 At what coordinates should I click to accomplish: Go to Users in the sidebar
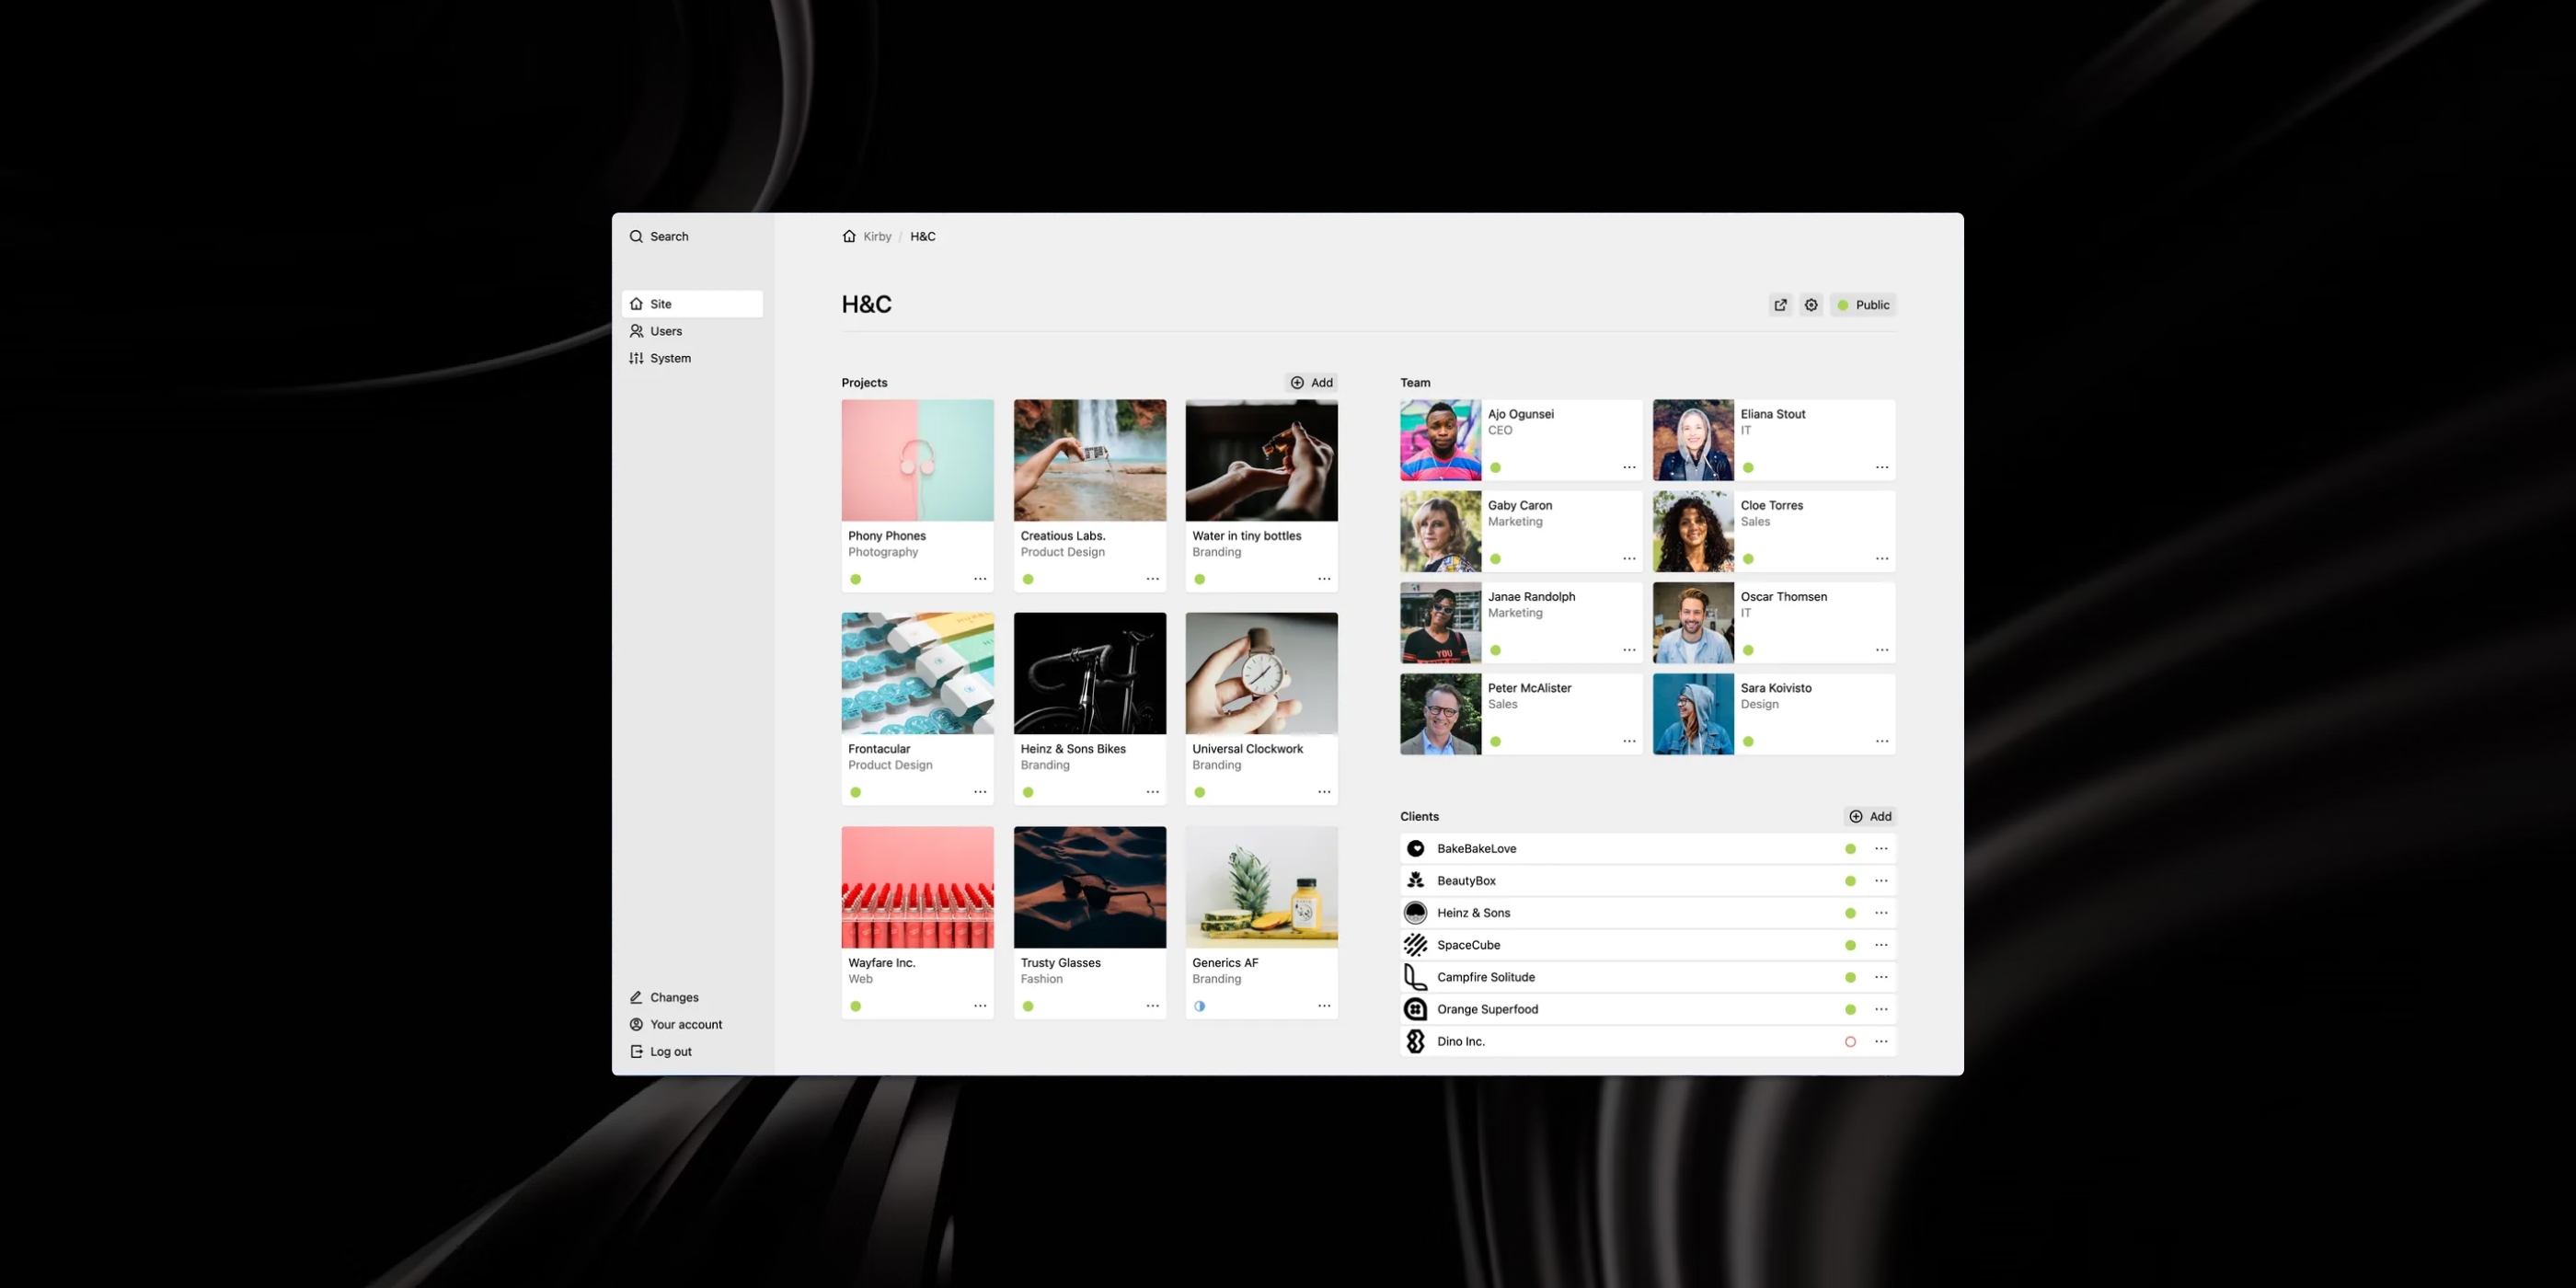click(666, 331)
